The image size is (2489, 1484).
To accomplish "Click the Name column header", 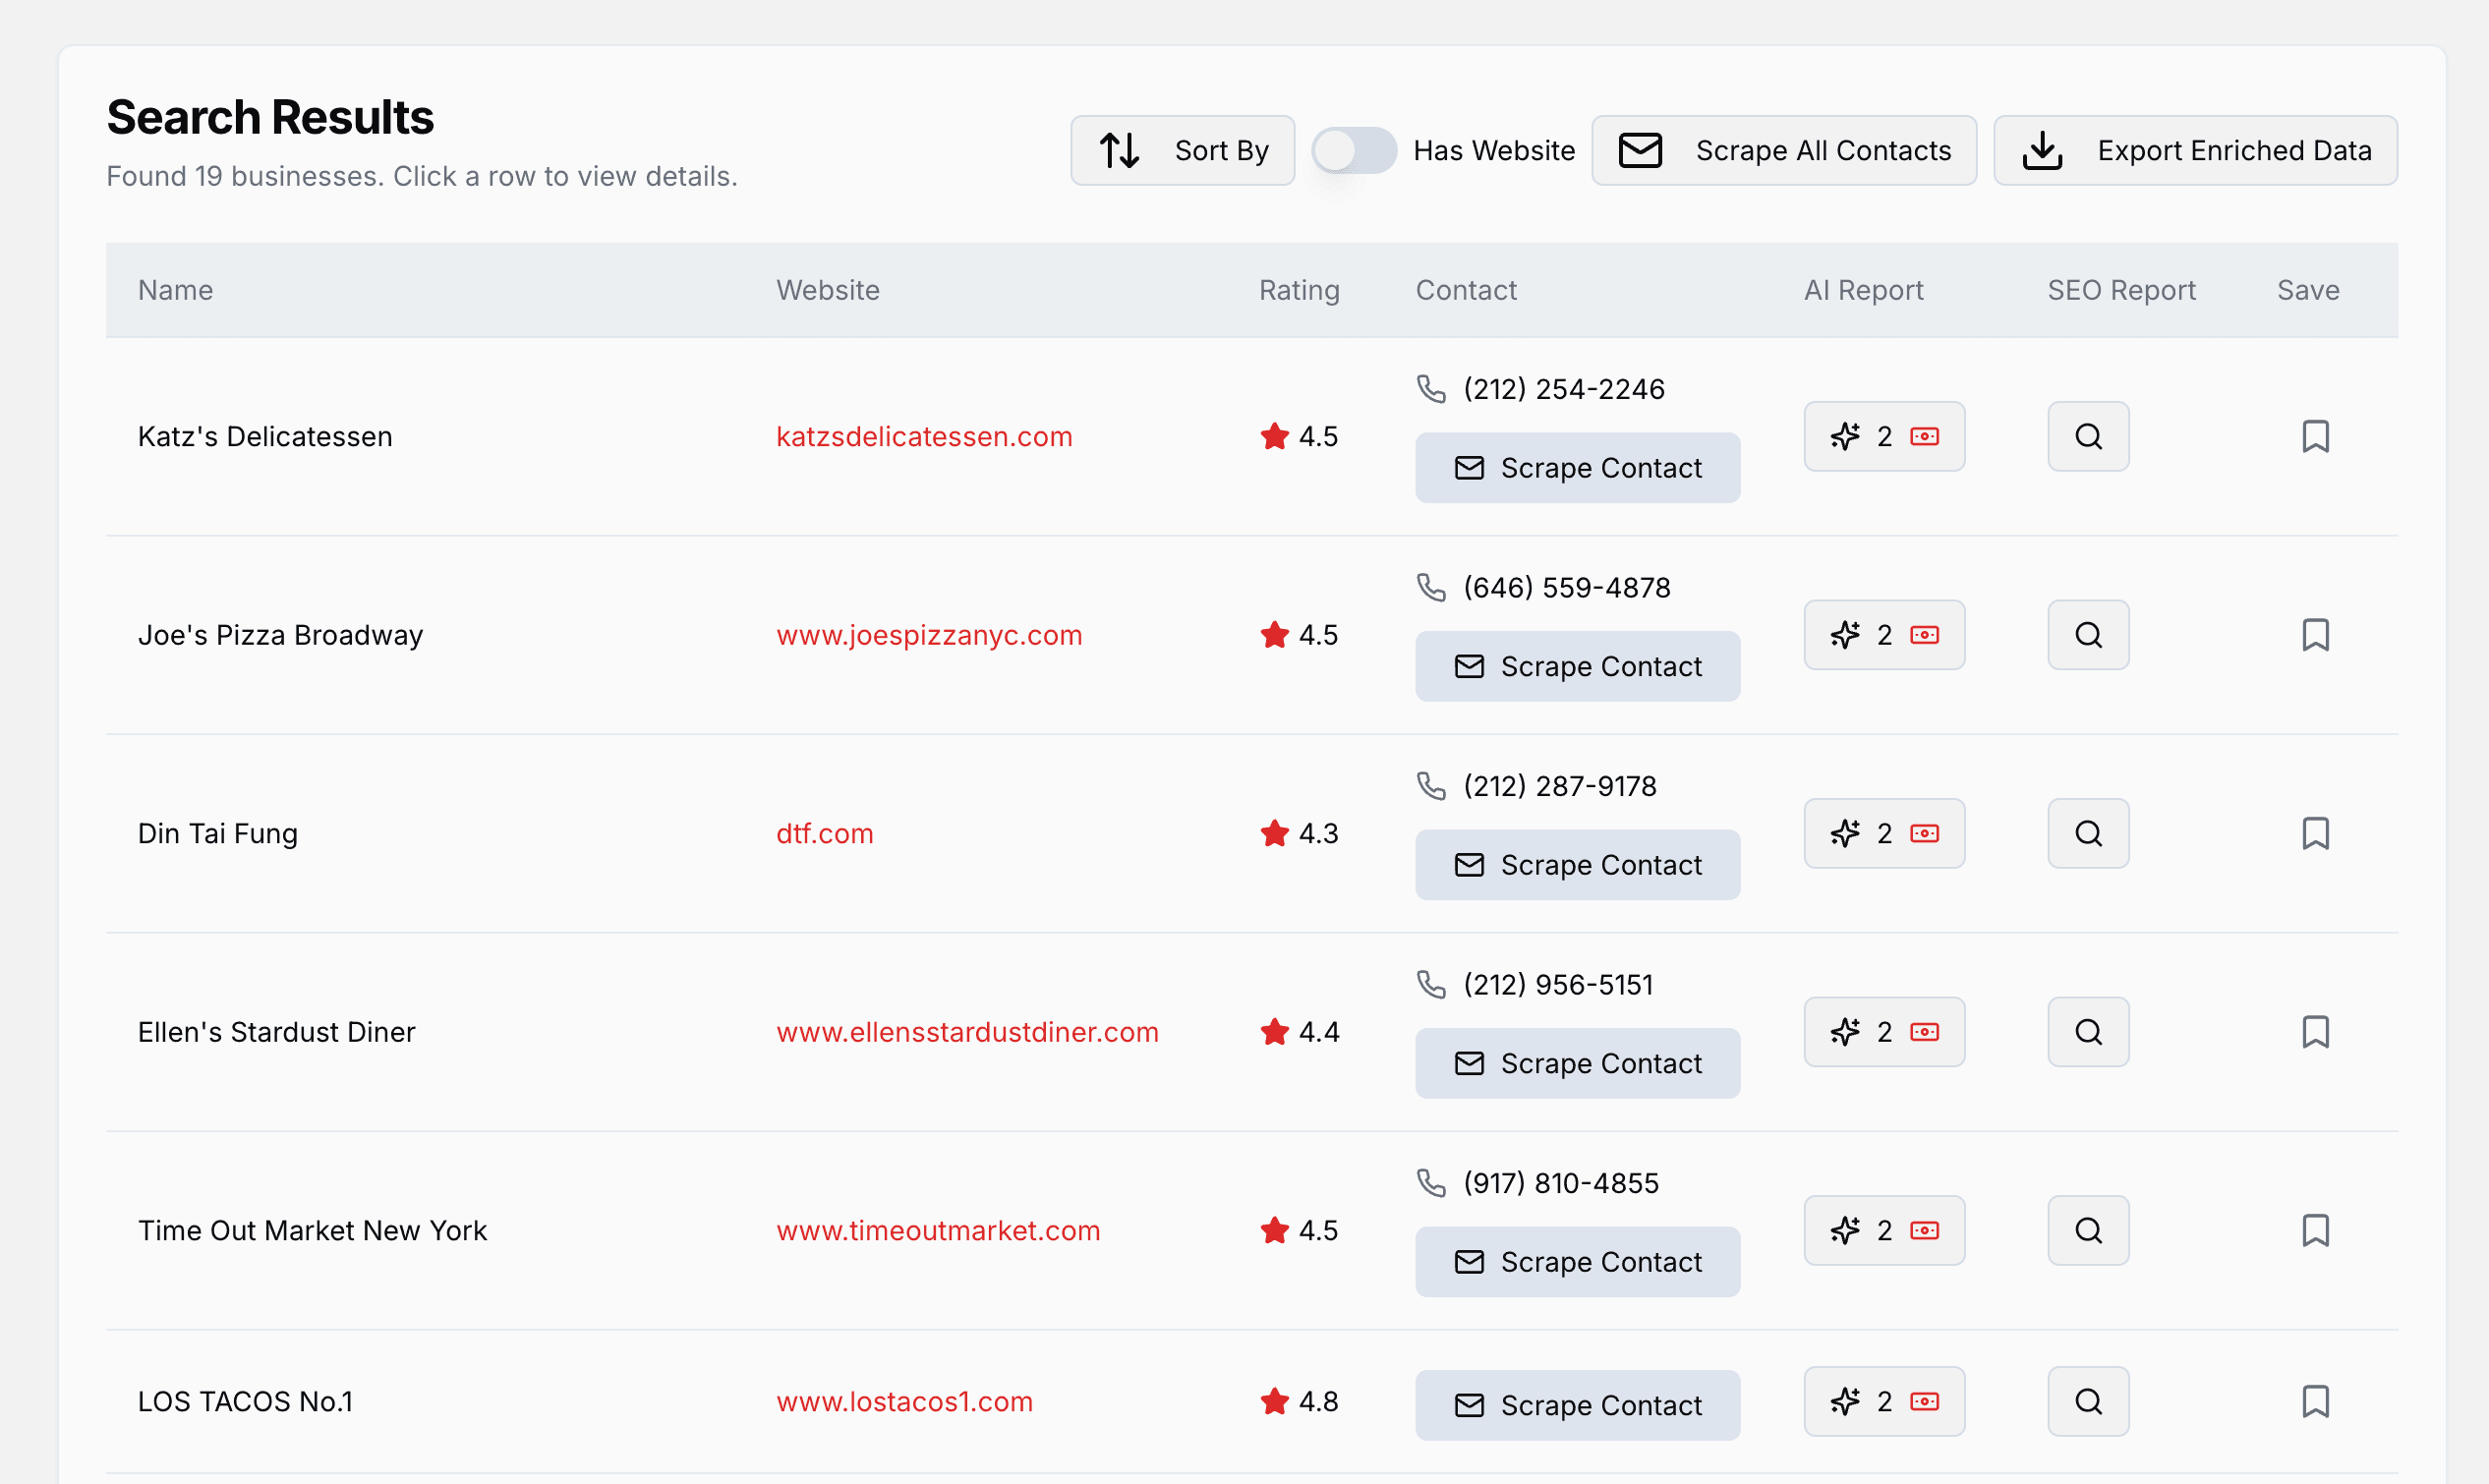I will pos(175,290).
